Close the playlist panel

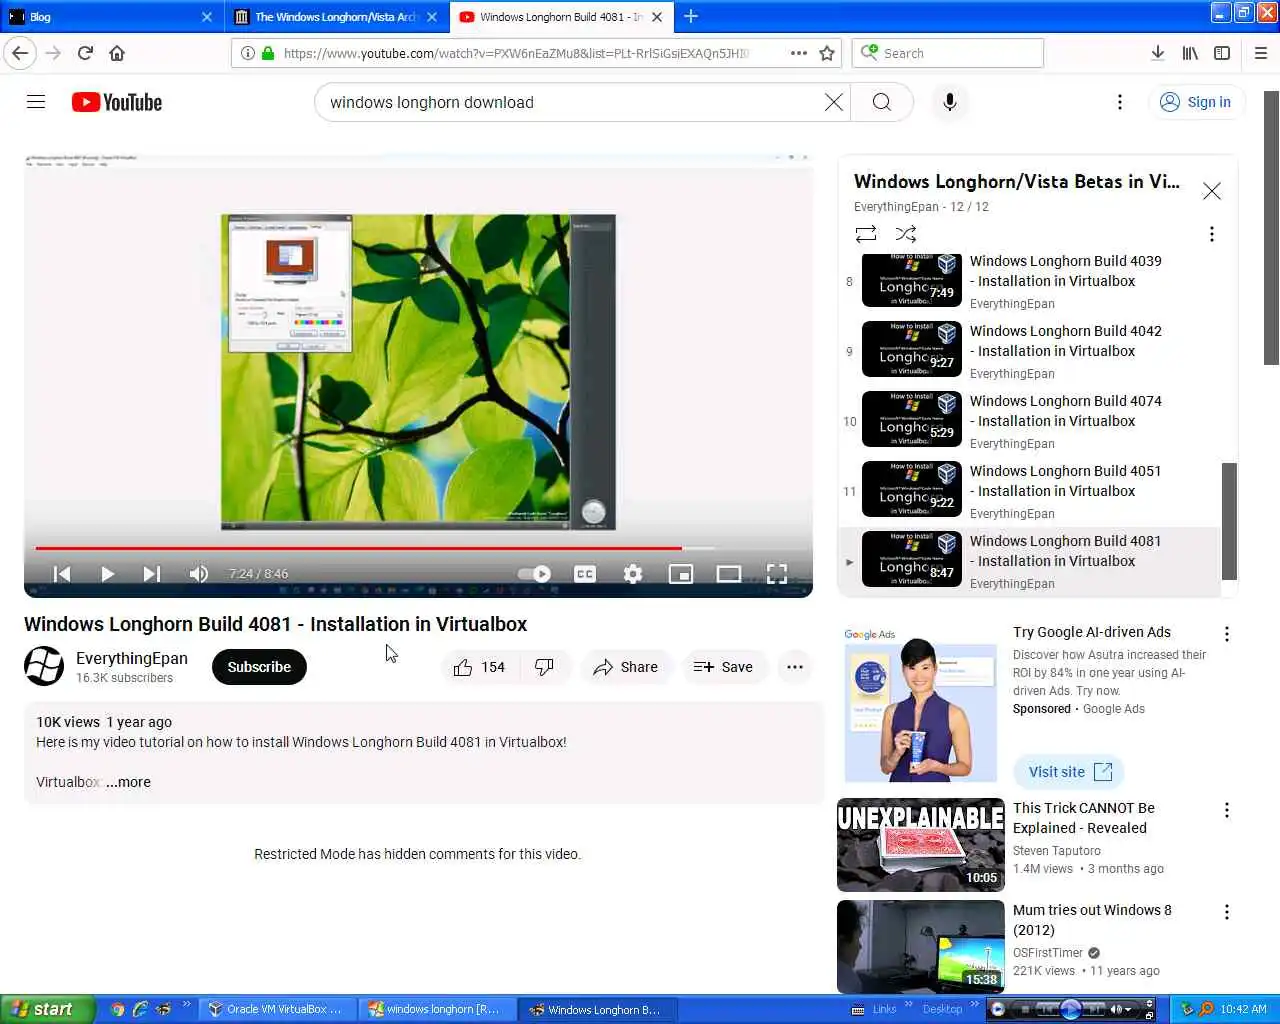1212,191
